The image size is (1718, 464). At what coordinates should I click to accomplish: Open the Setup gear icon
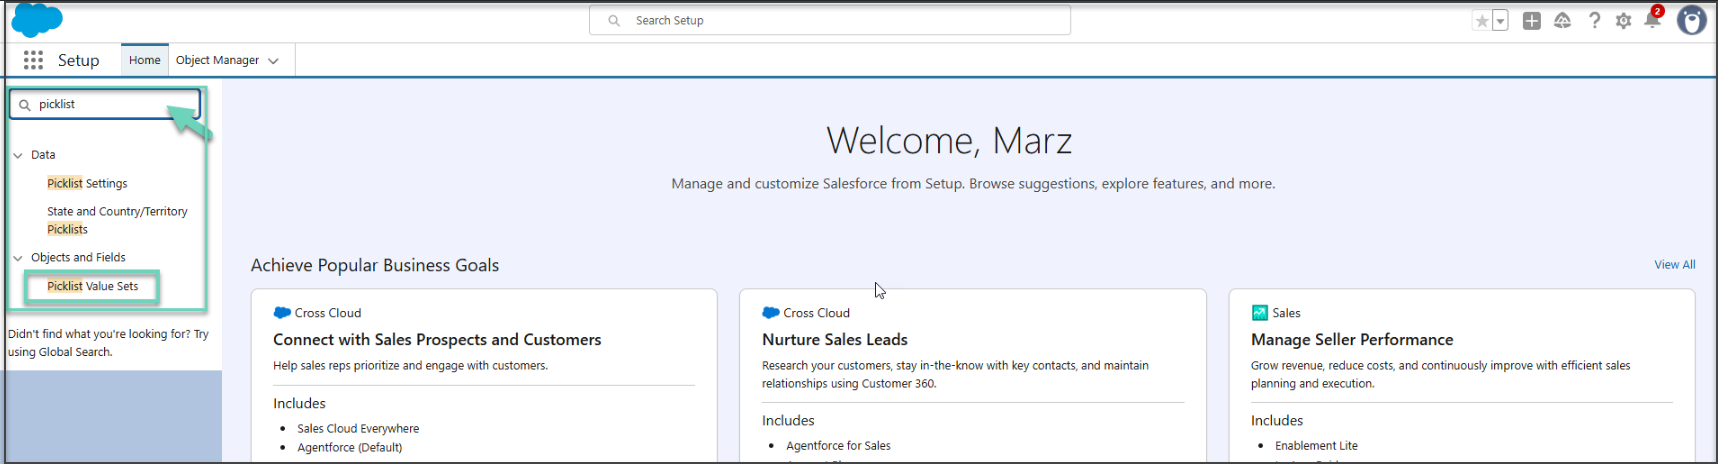coord(1623,20)
